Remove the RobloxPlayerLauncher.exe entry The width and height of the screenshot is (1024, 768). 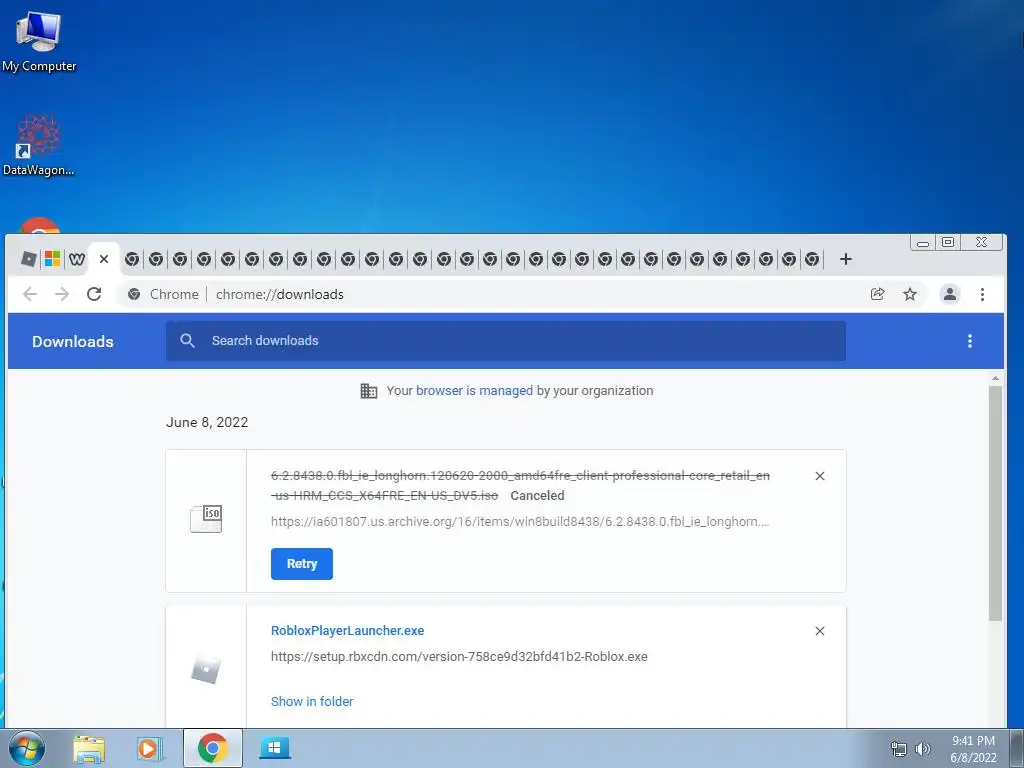coord(820,631)
